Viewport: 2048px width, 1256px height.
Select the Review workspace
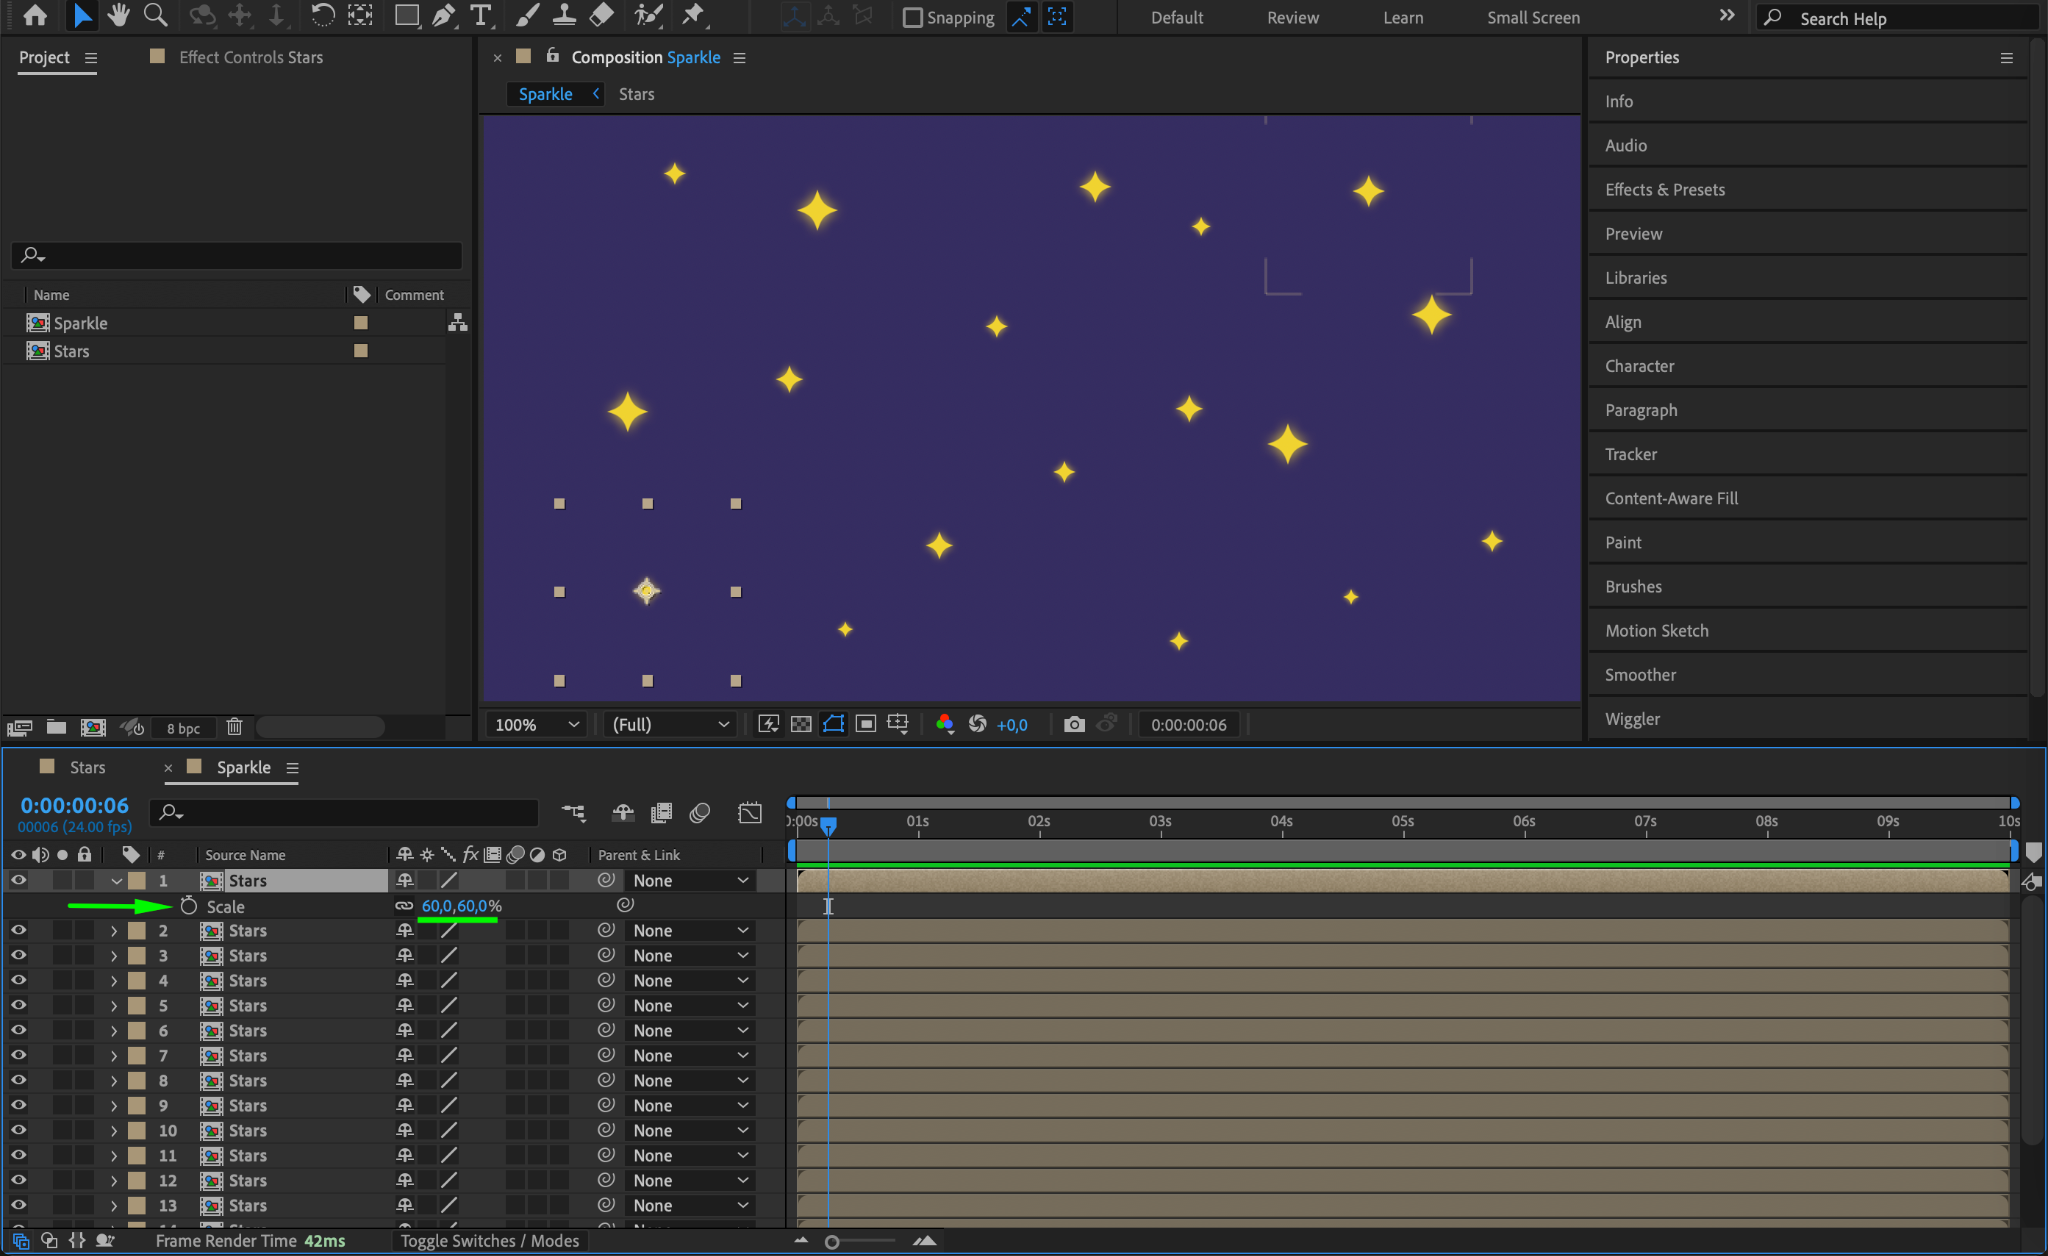click(x=1293, y=17)
